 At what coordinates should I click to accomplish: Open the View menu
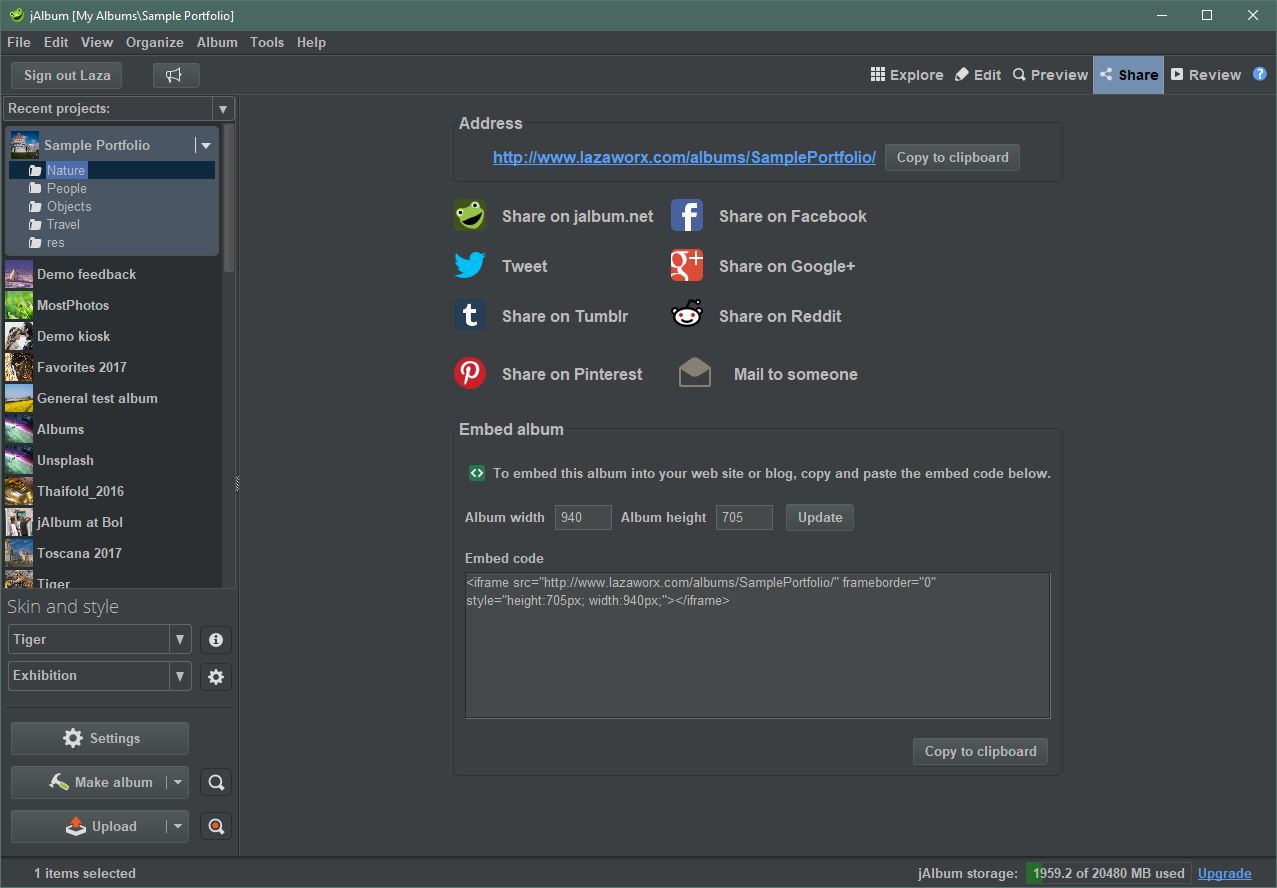(97, 42)
